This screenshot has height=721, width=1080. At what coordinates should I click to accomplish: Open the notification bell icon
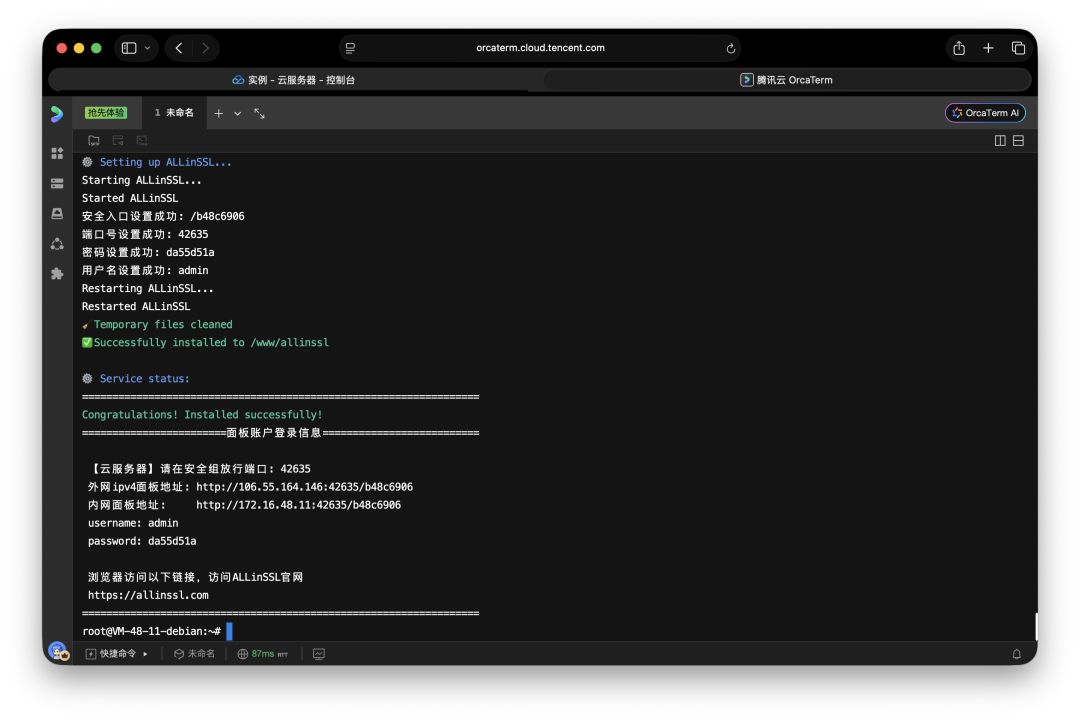(x=1017, y=653)
